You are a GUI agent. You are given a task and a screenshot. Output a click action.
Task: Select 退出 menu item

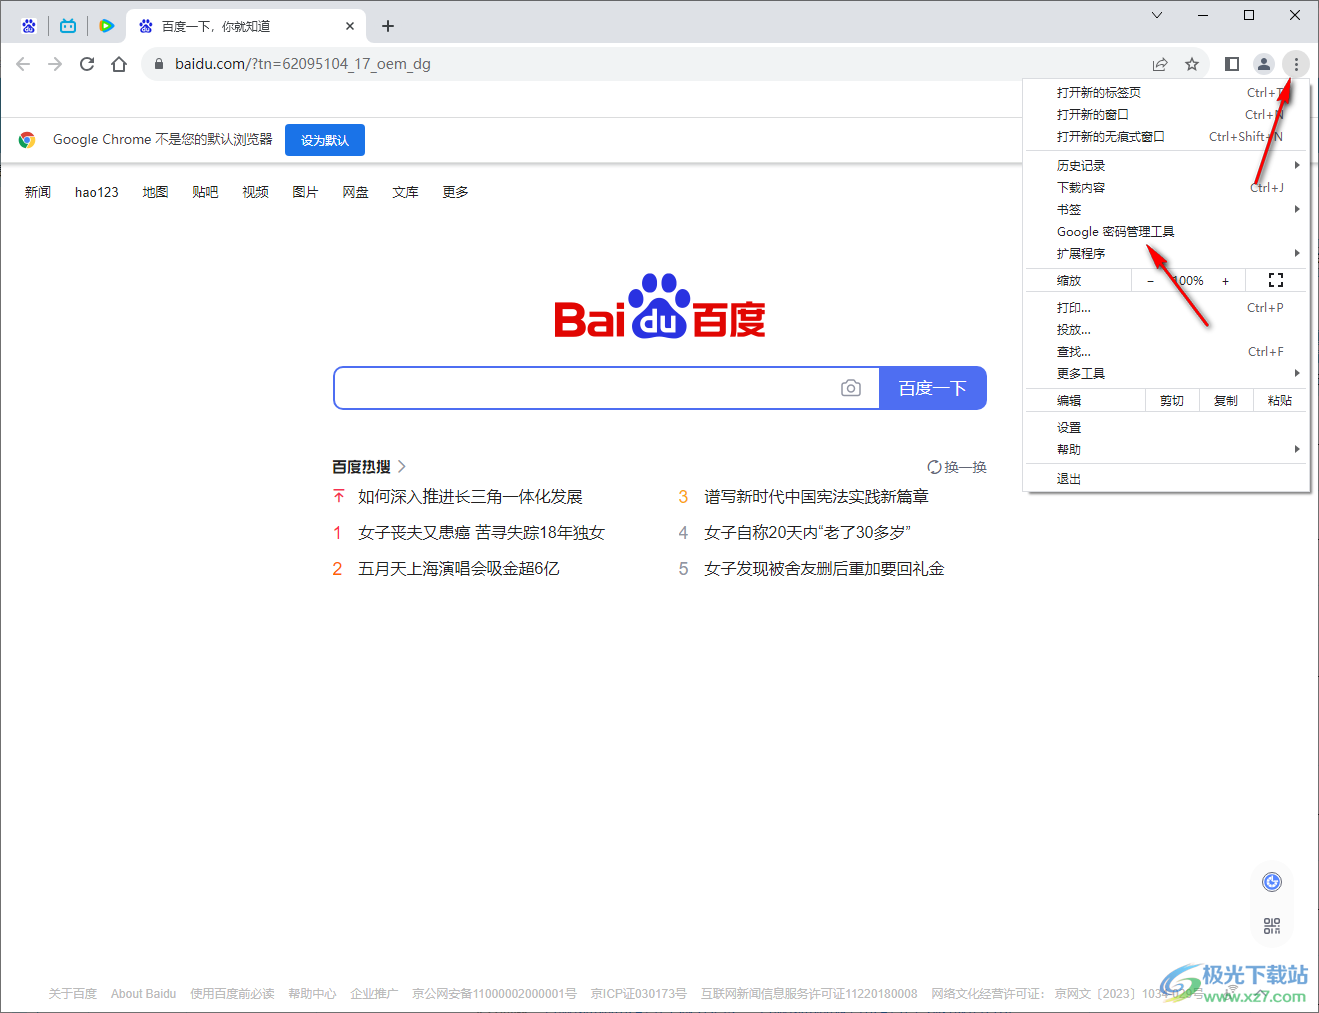coord(1167,478)
